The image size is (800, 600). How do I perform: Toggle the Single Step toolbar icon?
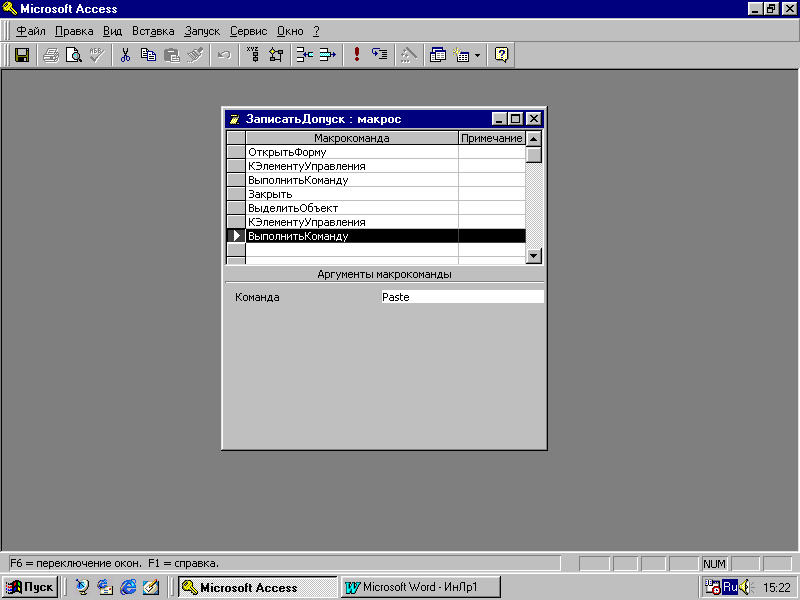click(380, 55)
